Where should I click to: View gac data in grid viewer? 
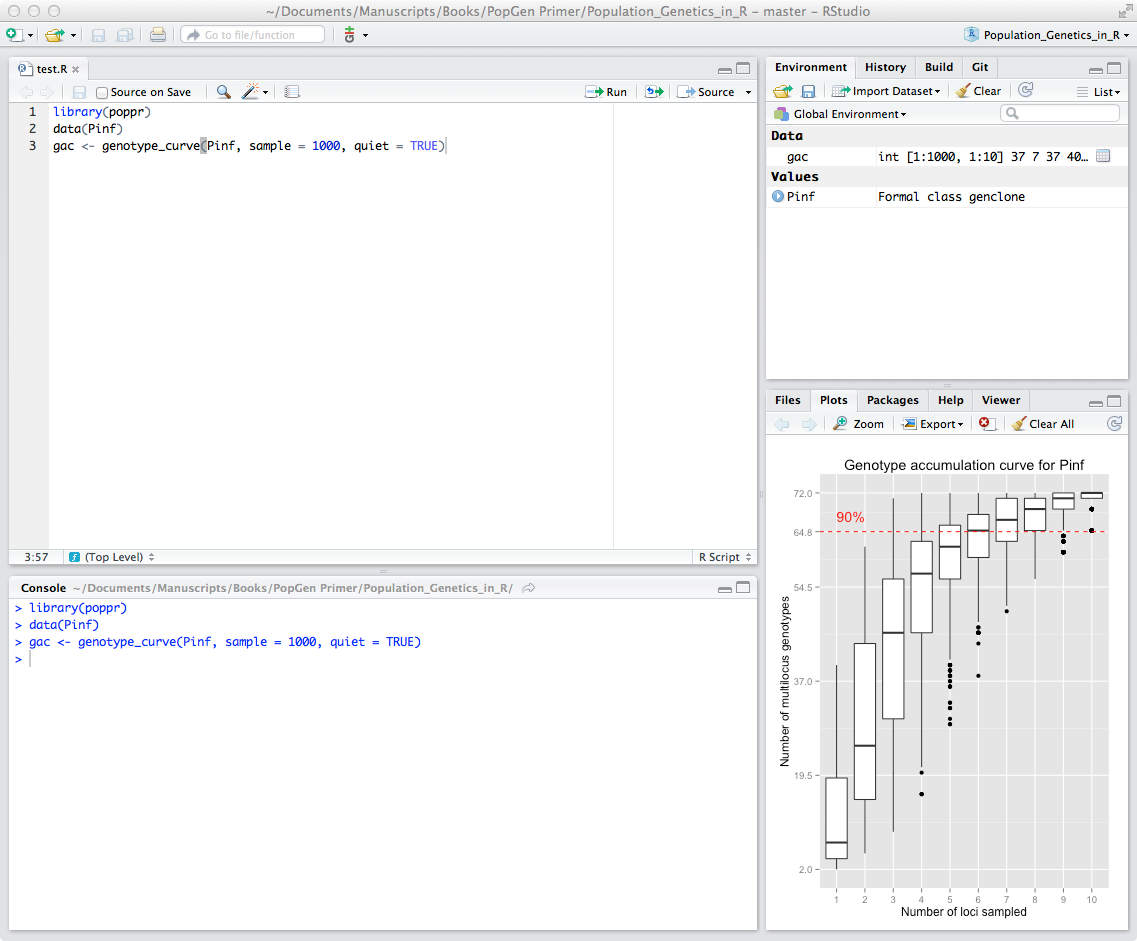(x=1103, y=157)
